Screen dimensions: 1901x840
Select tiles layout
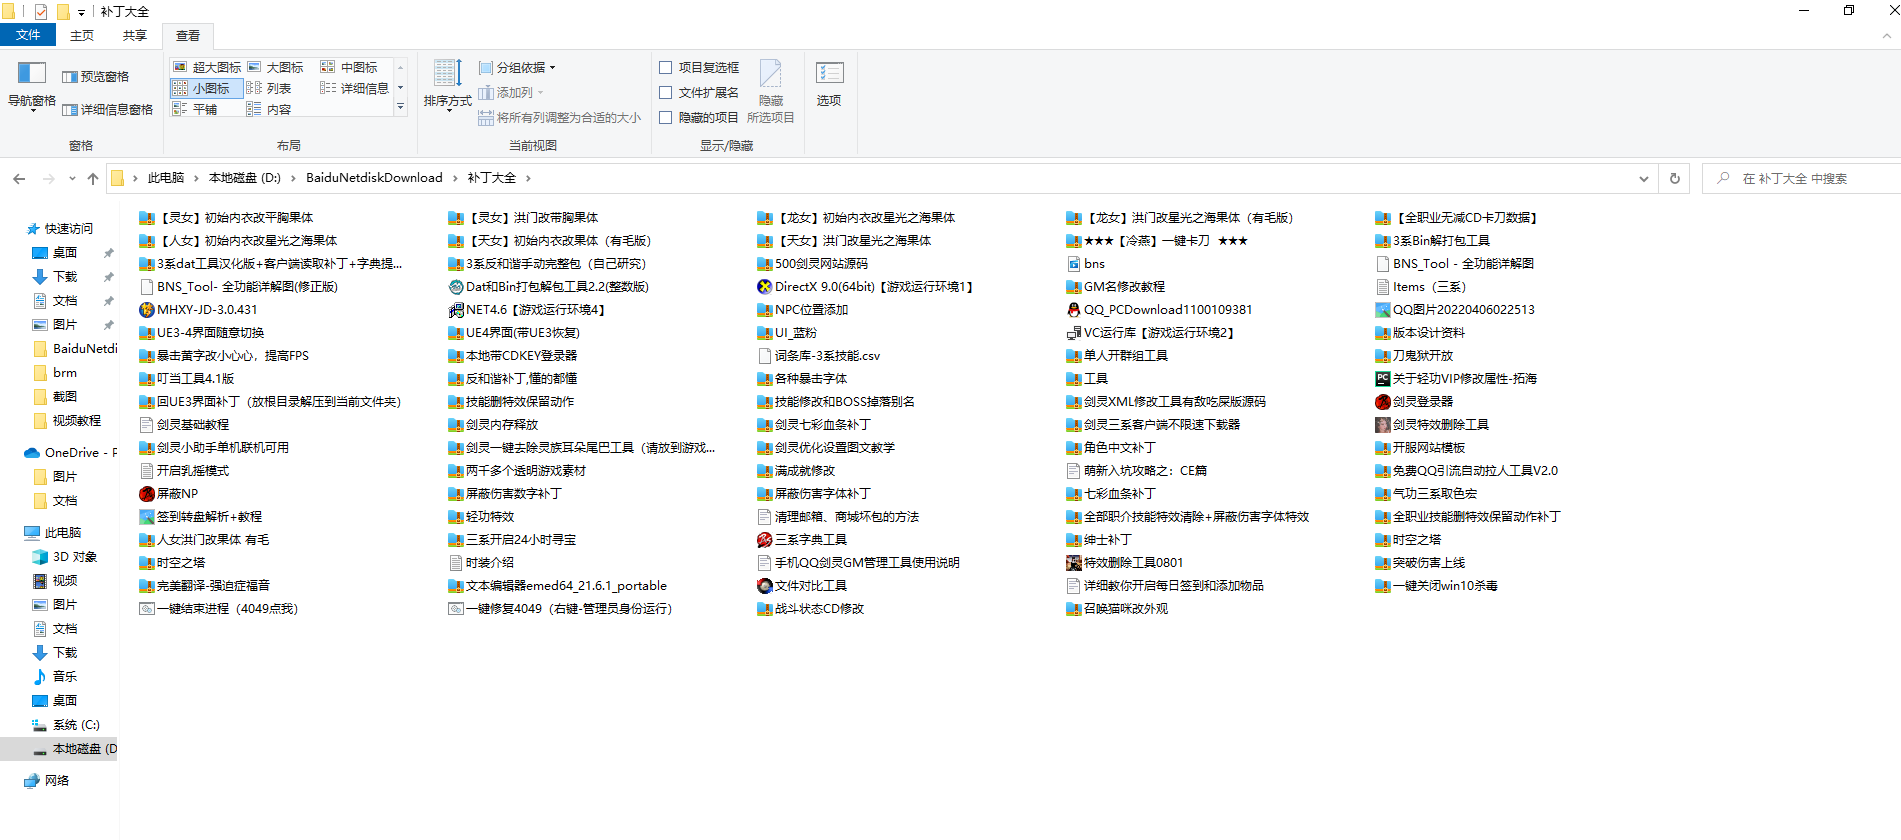click(x=195, y=109)
